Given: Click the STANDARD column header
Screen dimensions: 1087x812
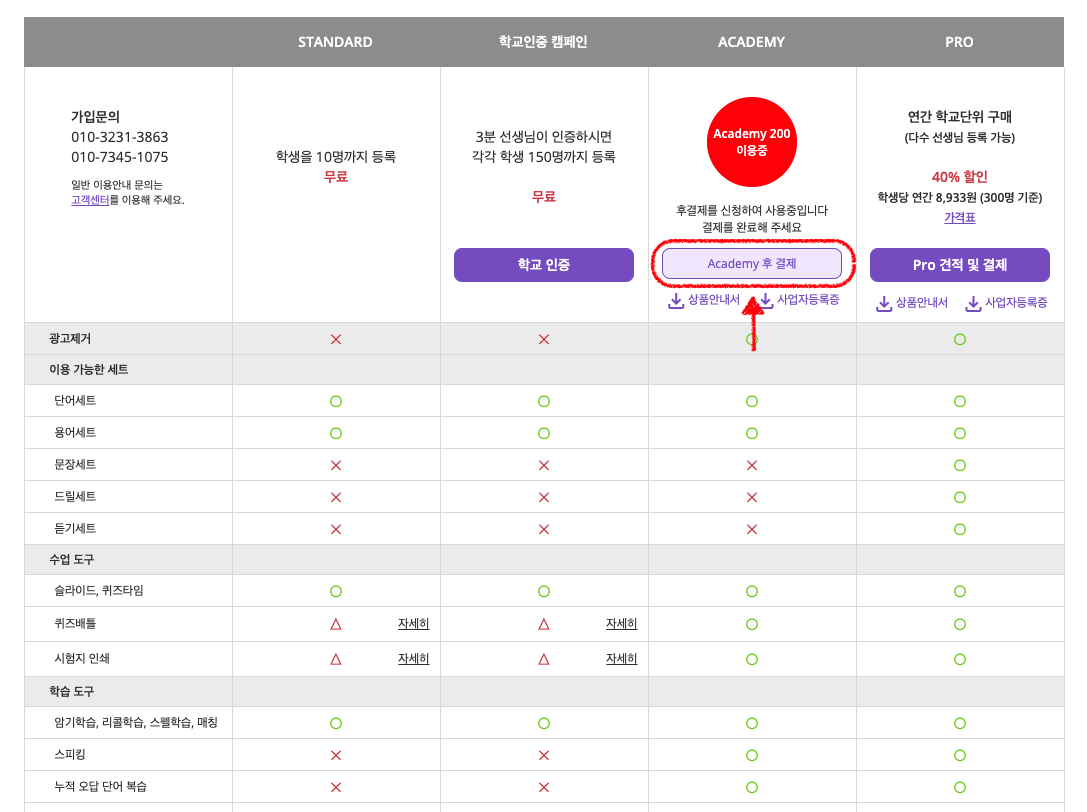Looking at the screenshot, I should coord(336,42).
